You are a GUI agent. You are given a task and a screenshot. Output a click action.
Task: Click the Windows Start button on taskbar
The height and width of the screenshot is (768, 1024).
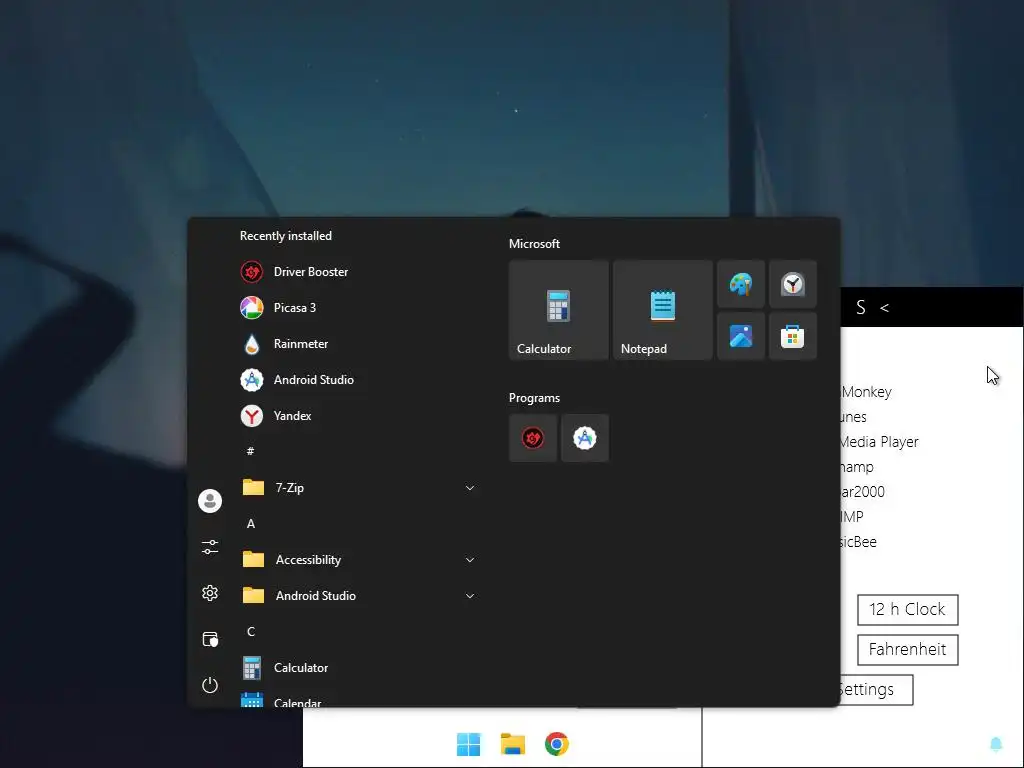point(468,744)
